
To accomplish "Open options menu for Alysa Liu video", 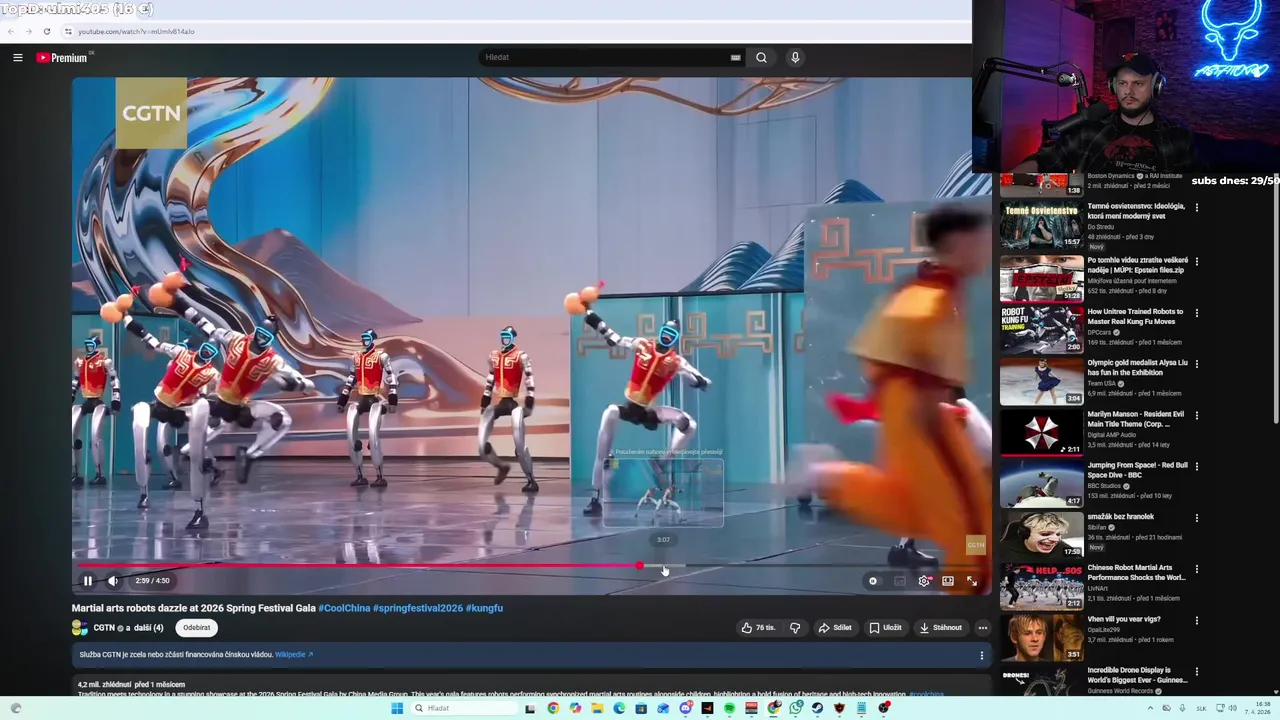I will [1197, 364].
